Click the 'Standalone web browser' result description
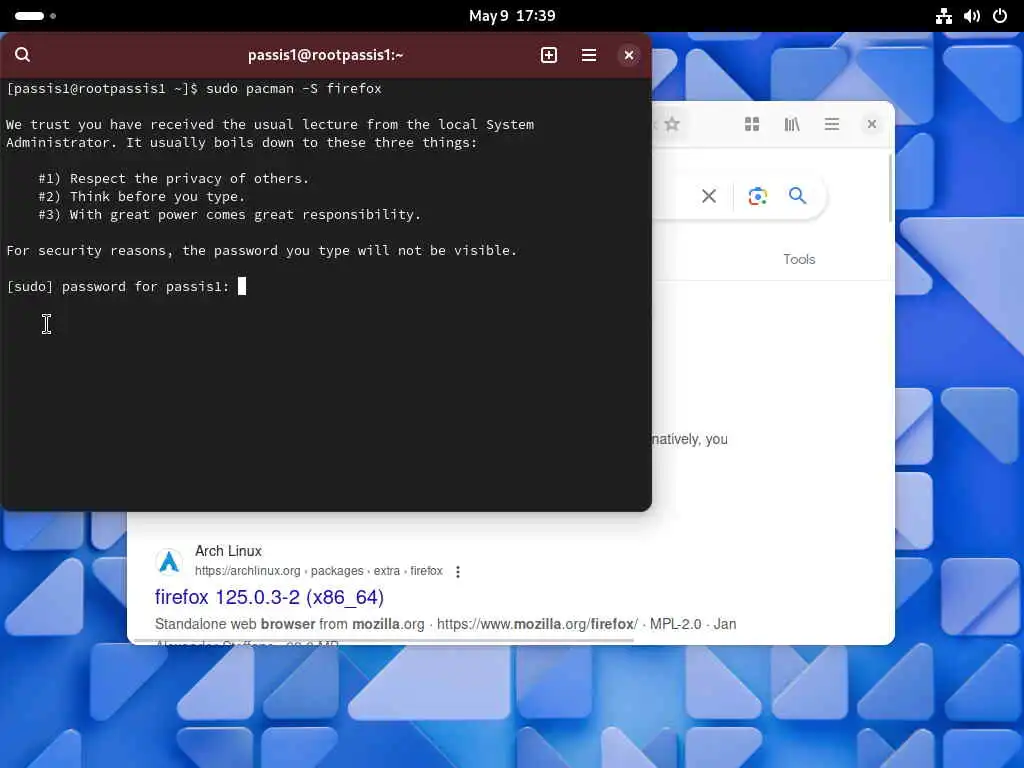This screenshot has height=768, width=1024. point(445,624)
